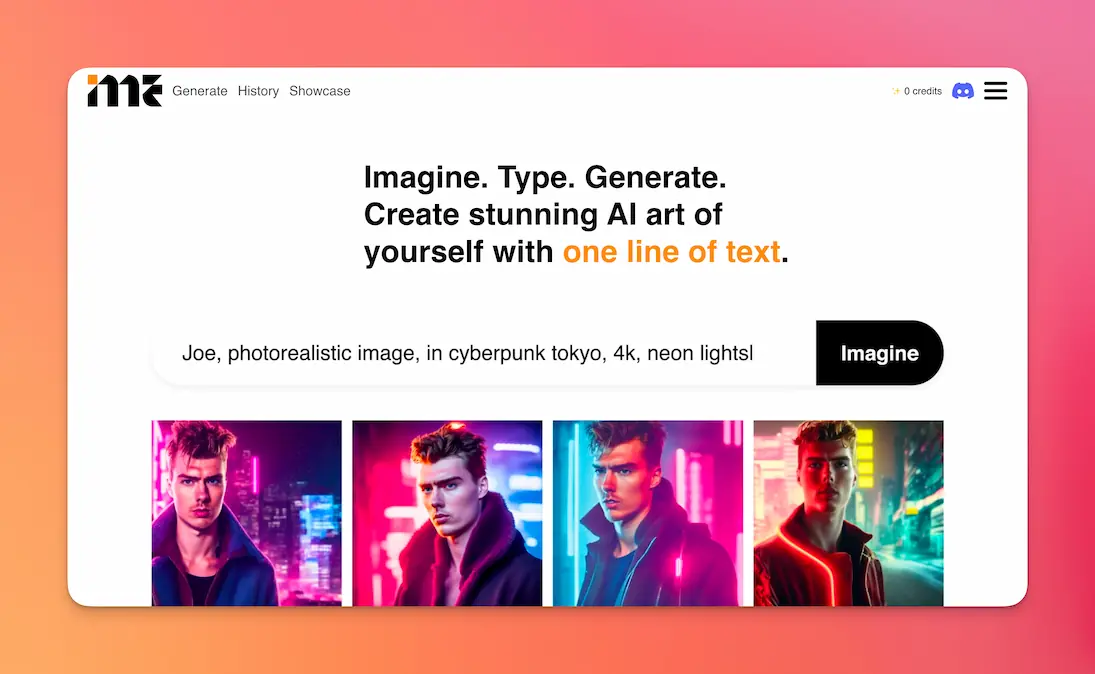The width and height of the screenshot is (1095, 674).
Task: Open fourth portrait with red glowing jacket
Action: tap(848, 513)
